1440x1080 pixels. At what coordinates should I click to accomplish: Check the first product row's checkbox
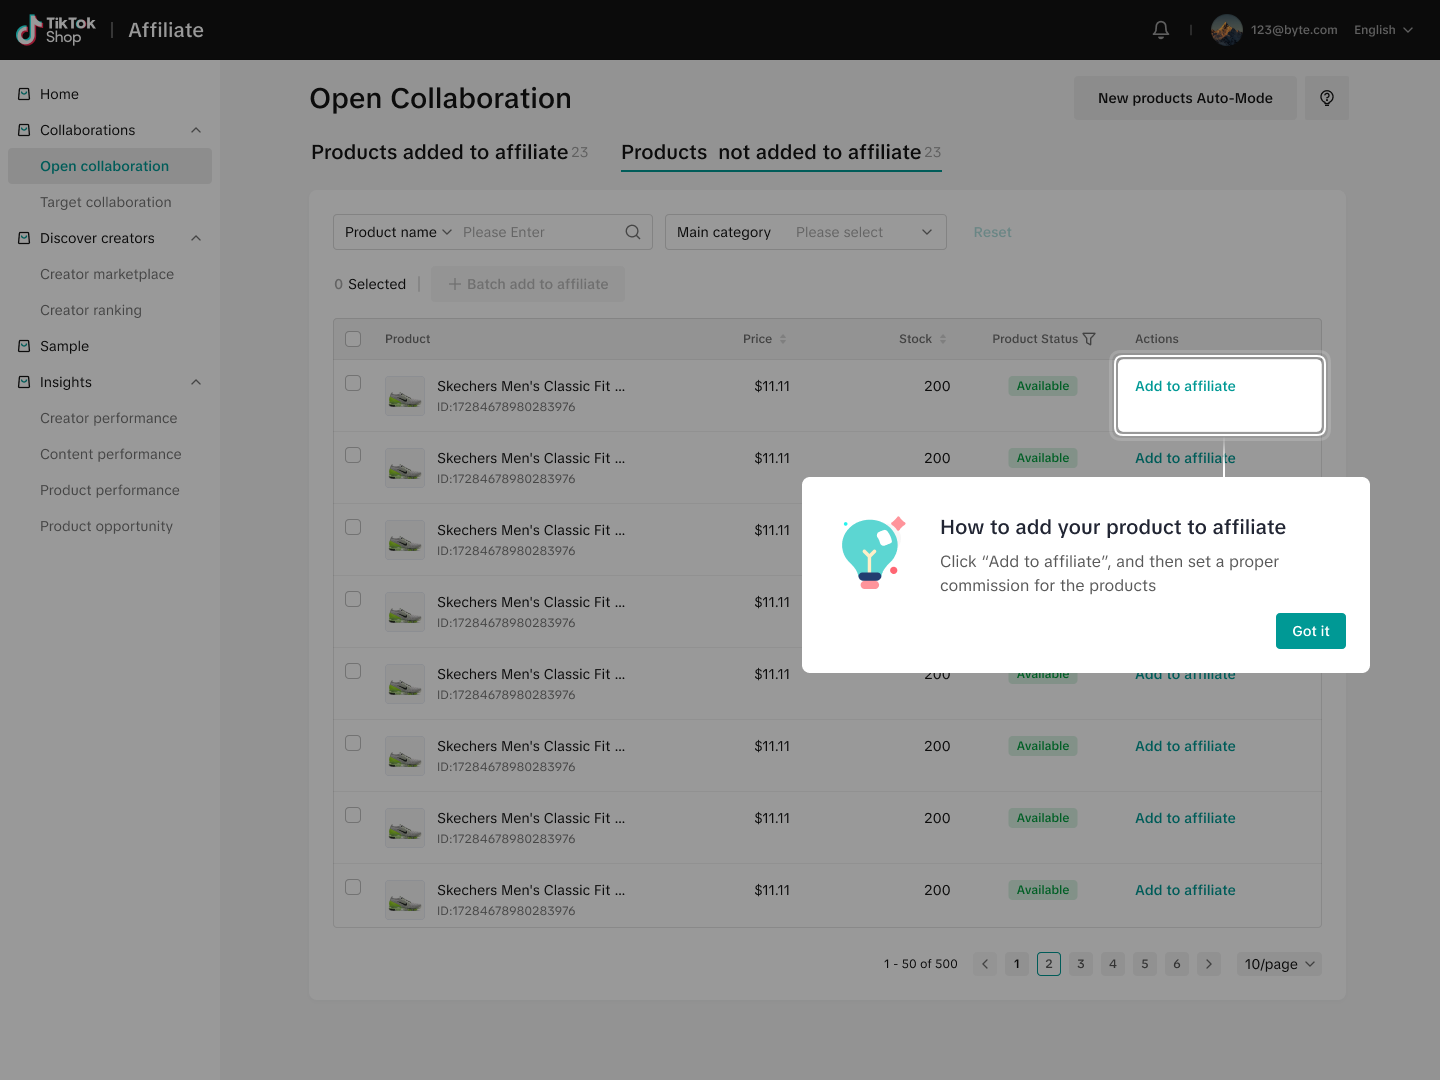(353, 383)
